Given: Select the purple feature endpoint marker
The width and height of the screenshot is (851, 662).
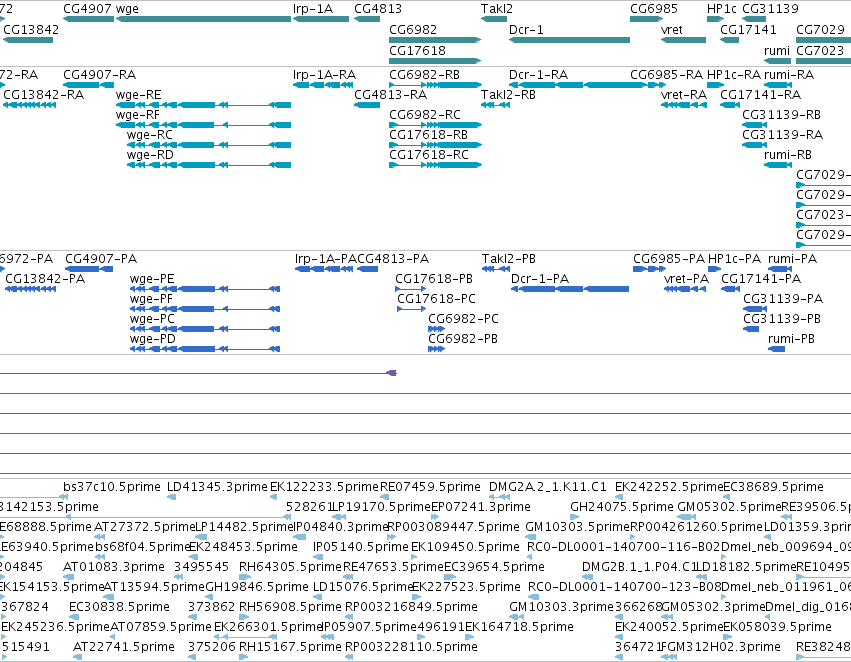Looking at the screenshot, I should (x=391, y=373).
